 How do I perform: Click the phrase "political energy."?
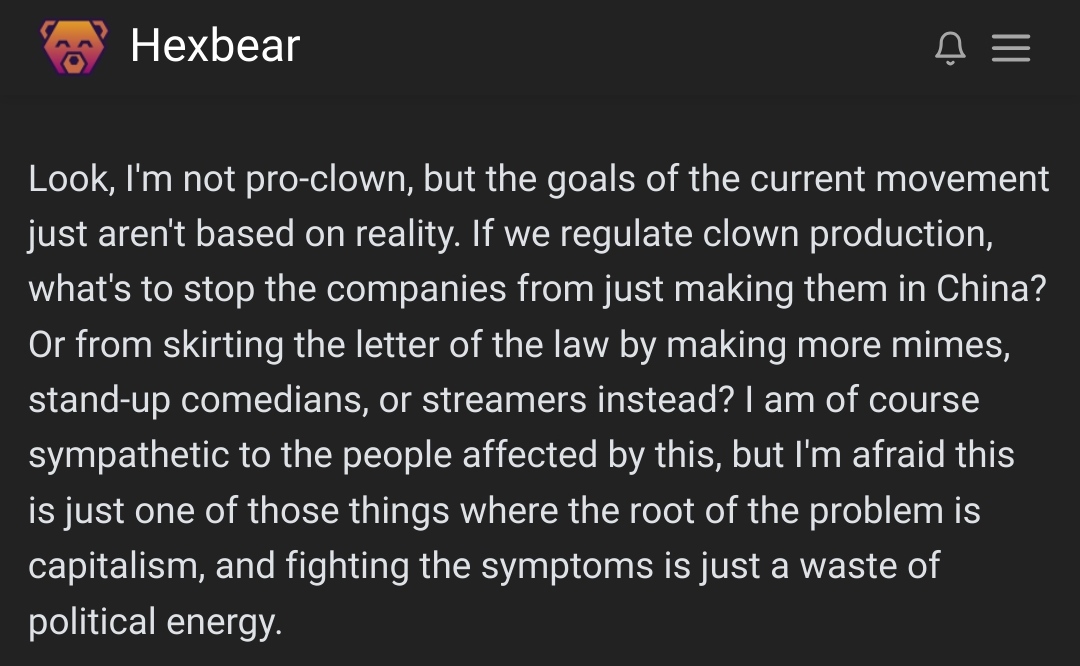155,622
